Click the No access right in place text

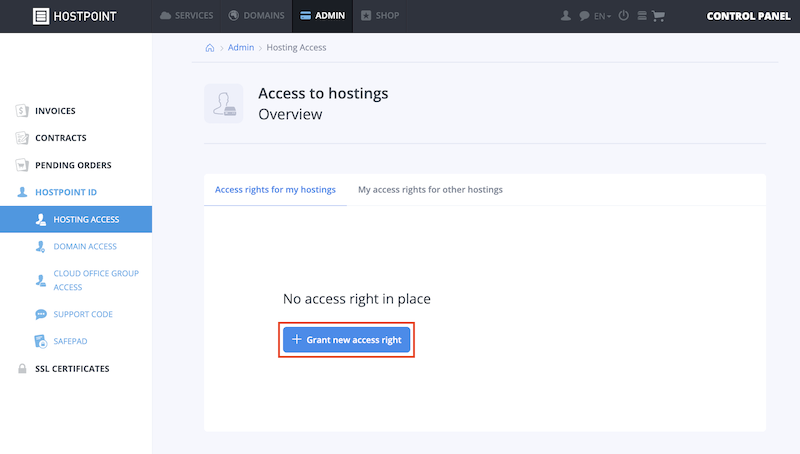coord(357,299)
